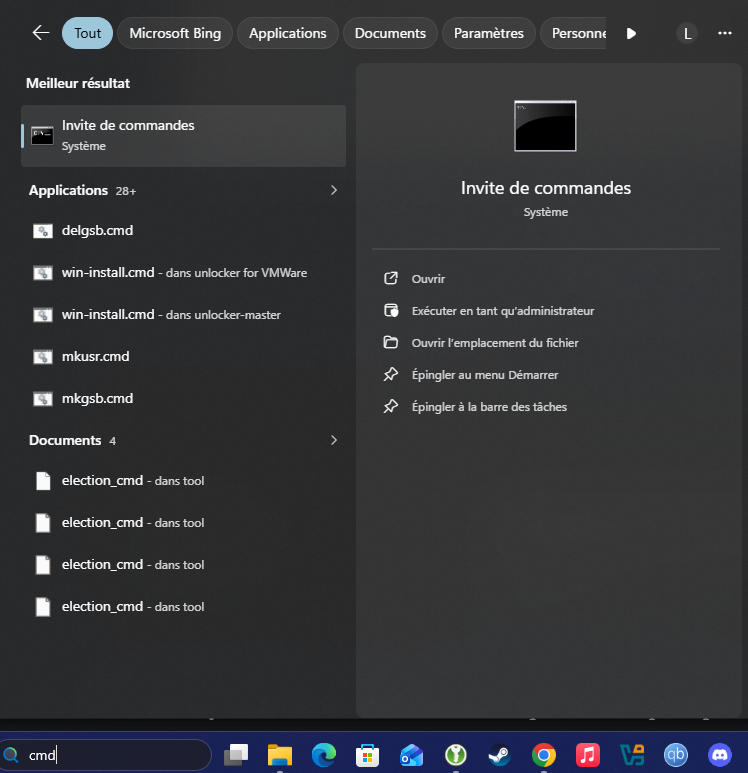Click the back arrow in search
This screenshot has height=773, width=748.
pos(40,33)
